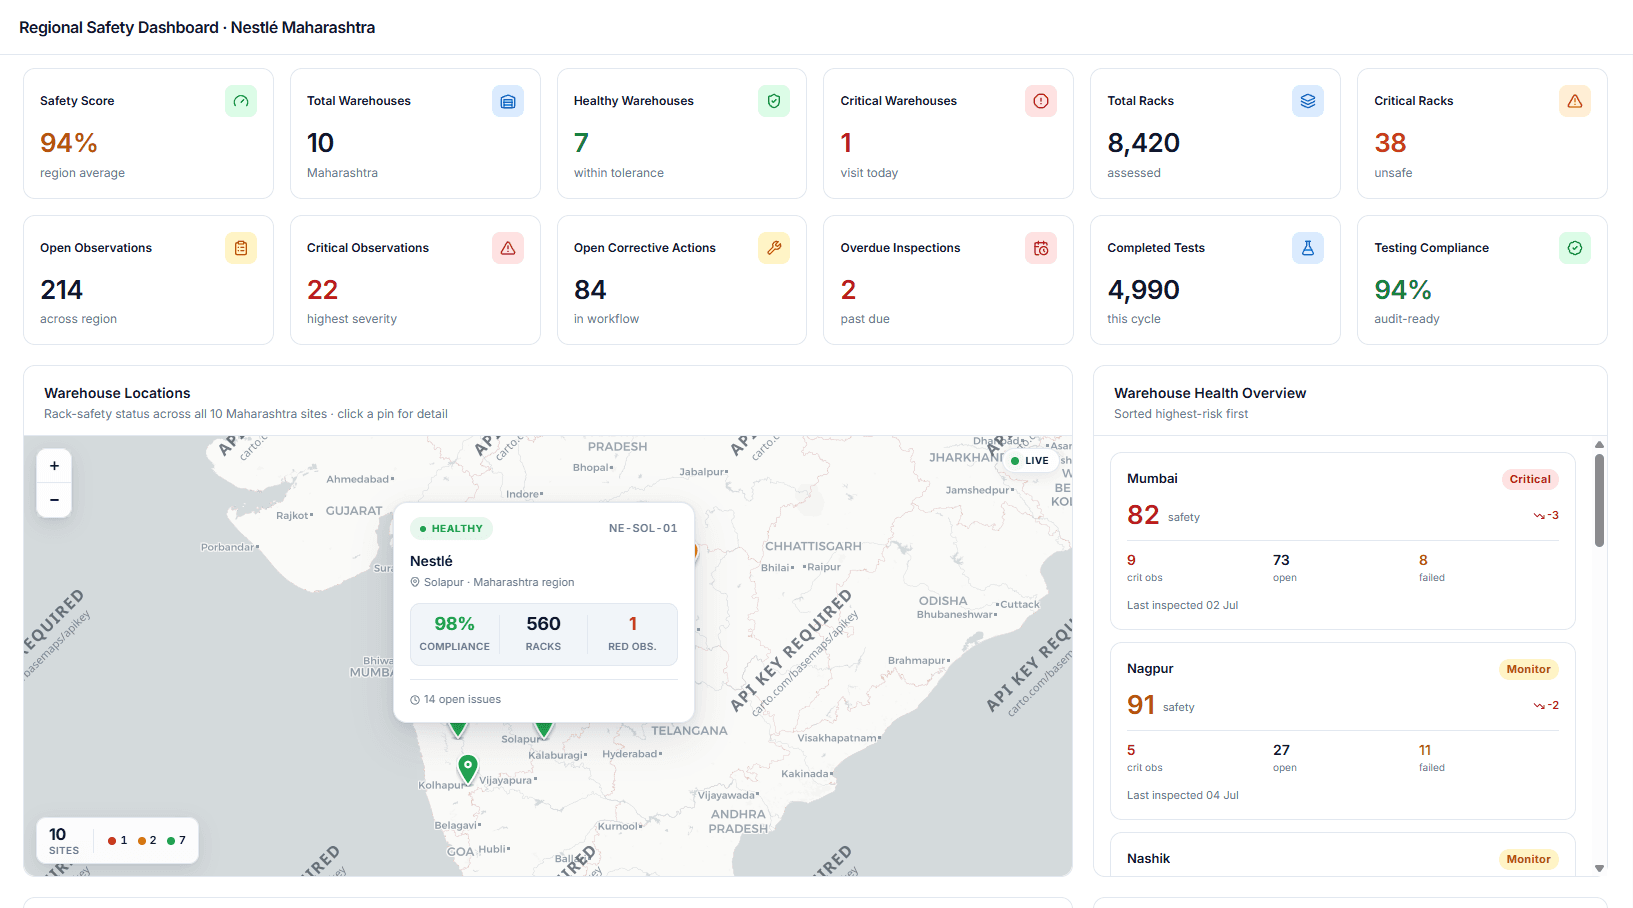Image resolution: width=1633 pixels, height=908 pixels.
Task: Click the Overdue Inspections calendar icon
Action: pyautogui.click(x=1041, y=248)
